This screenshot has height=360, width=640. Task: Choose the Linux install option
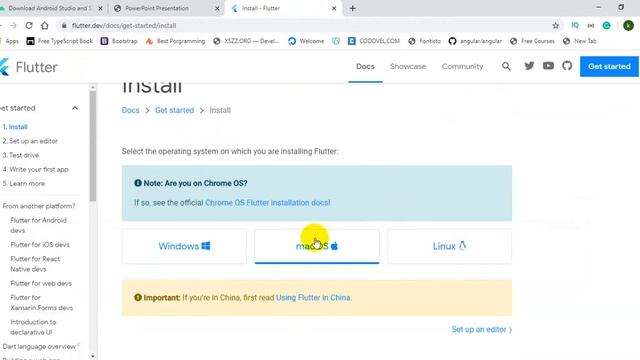click(449, 246)
